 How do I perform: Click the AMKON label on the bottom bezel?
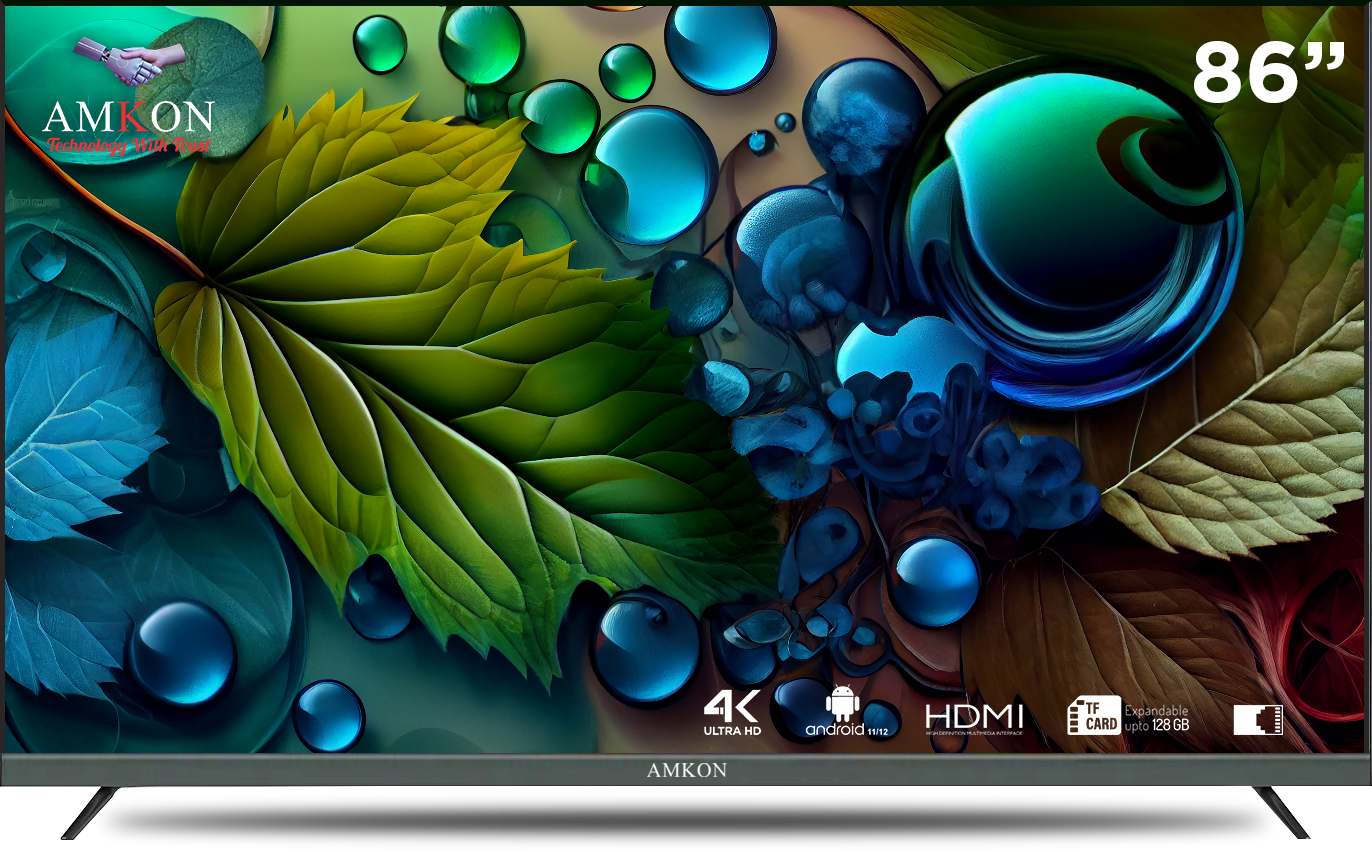[686, 770]
